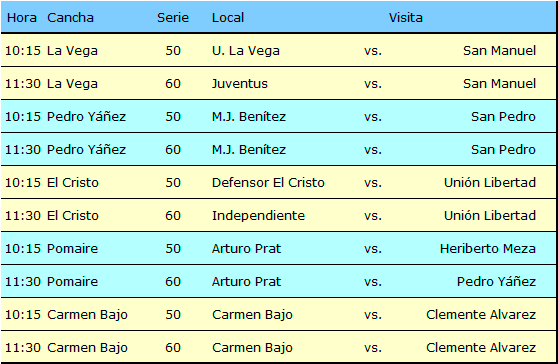Viewport: 558px width, 364px height.
Task: Click Pedro Yáñez in the Visita column
Action: click(x=496, y=281)
